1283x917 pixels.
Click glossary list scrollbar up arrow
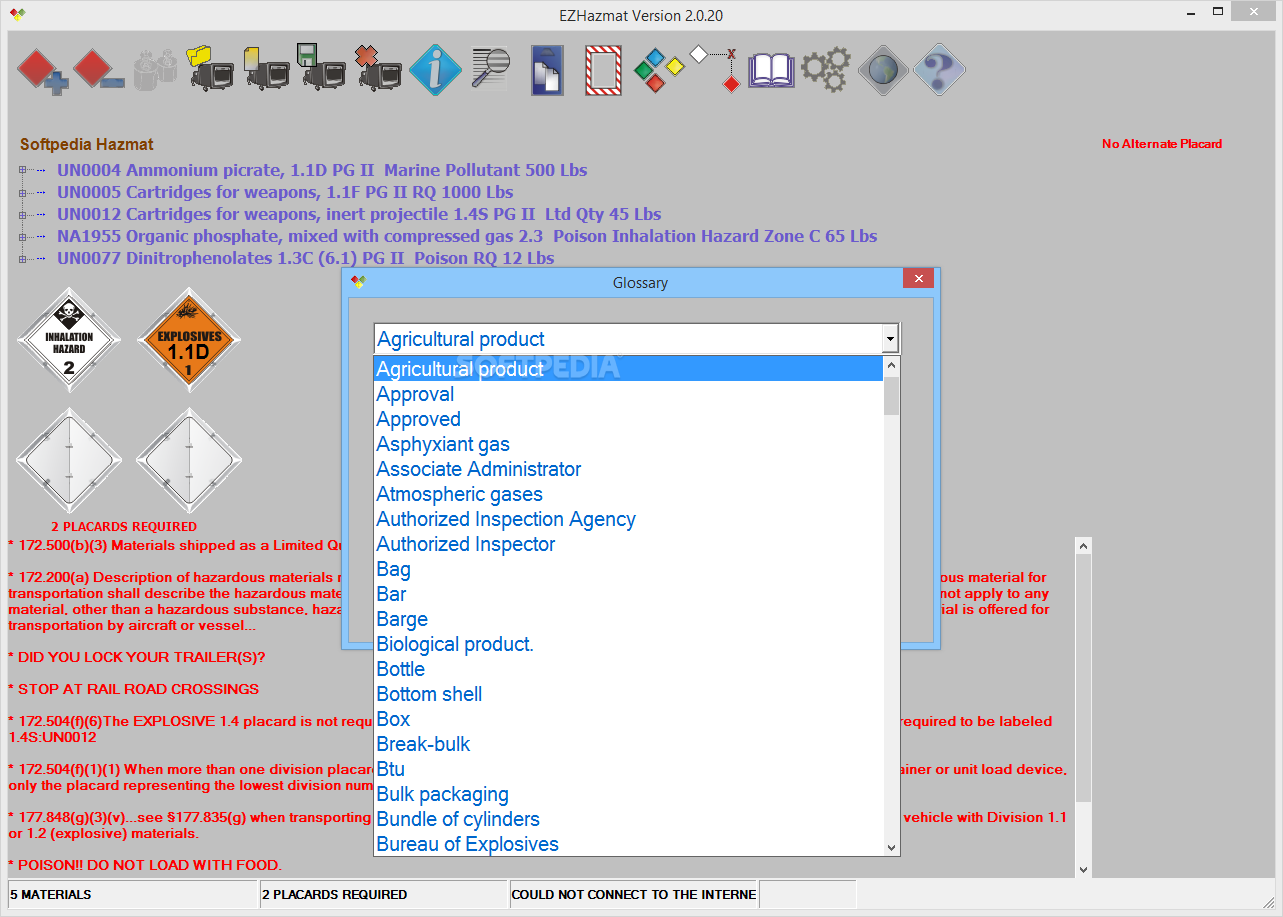[892, 365]
